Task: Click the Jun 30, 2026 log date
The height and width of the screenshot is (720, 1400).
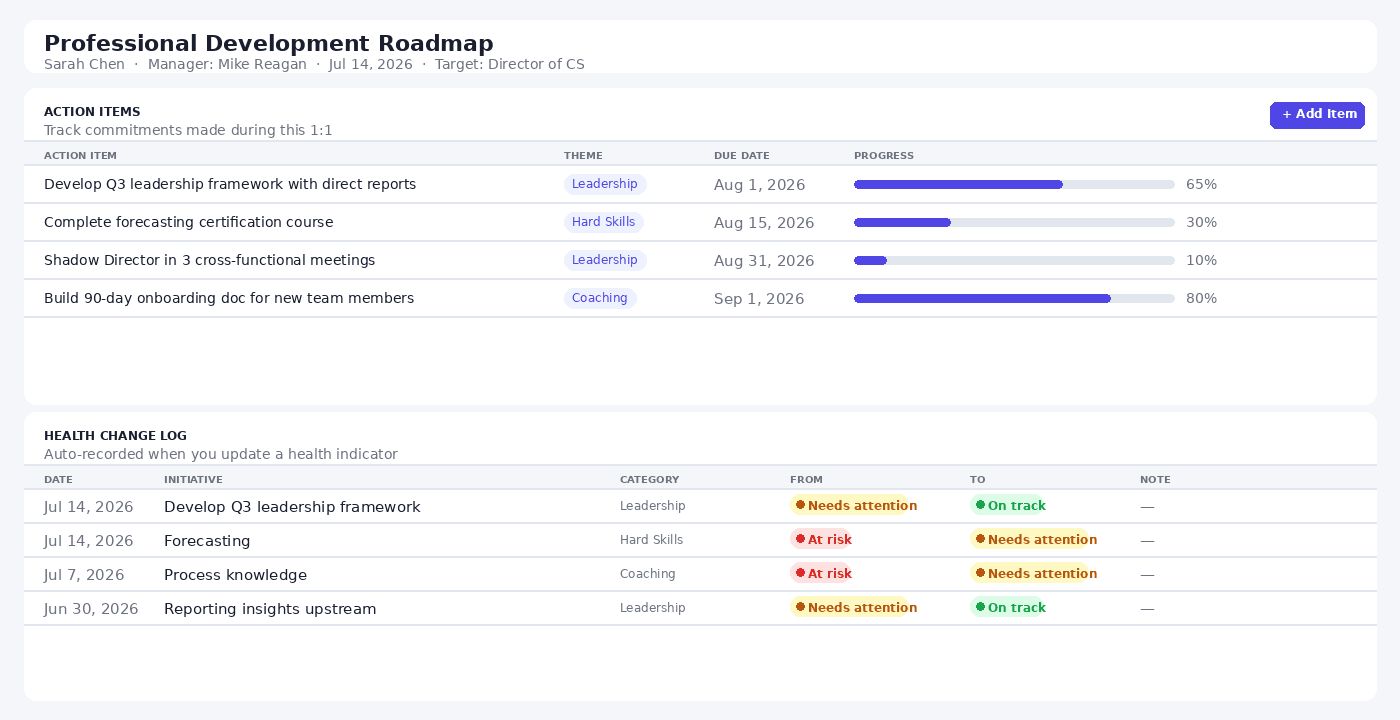Action: coord(91,609)
